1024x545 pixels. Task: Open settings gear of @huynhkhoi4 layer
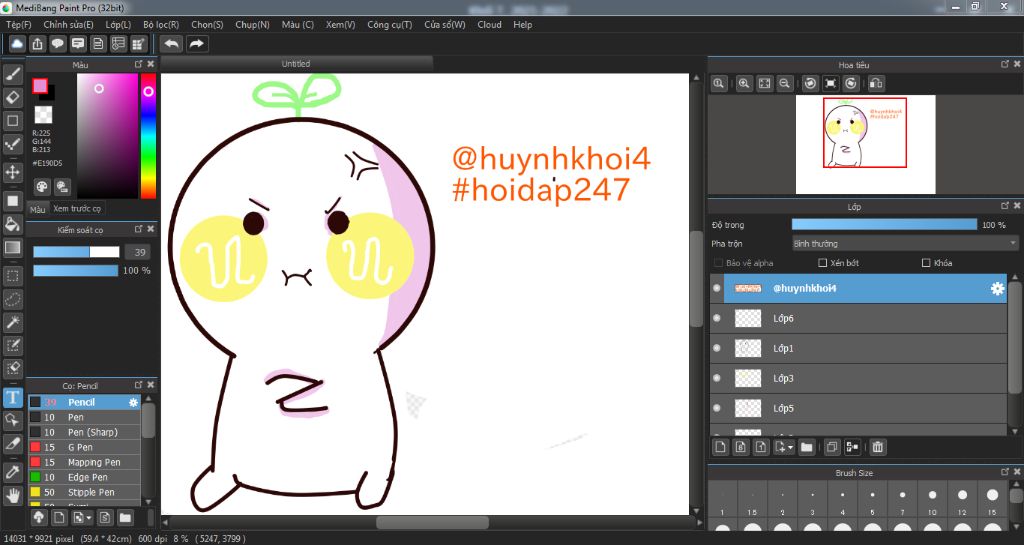pyautogui.click(x=997, y=288)
